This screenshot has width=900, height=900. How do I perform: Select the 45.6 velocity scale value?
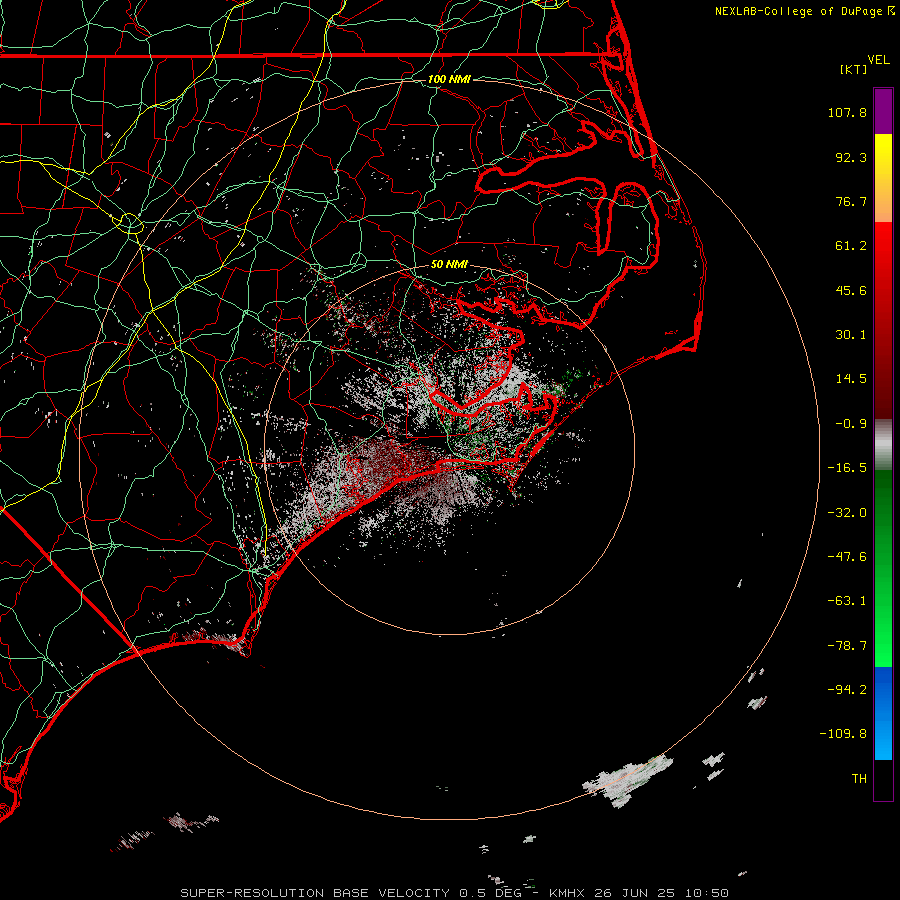pyautogui.click(x=851, y=290)
